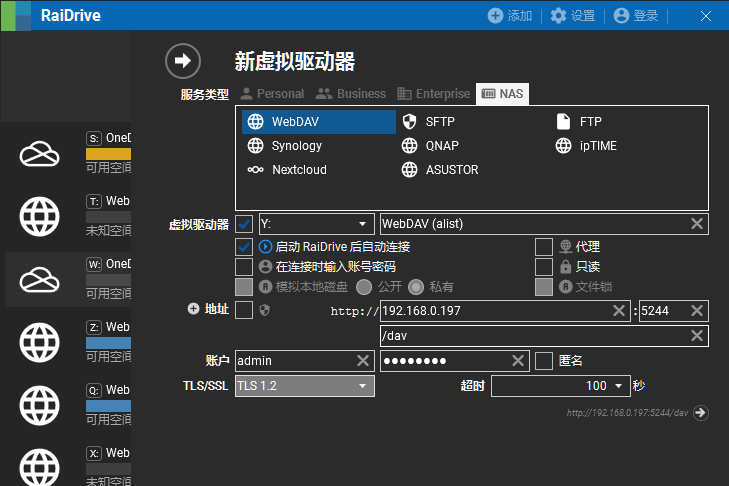This screenshot has height=486, width=729.
Task: Select ASUSTOR service
Action: (440, 170)
